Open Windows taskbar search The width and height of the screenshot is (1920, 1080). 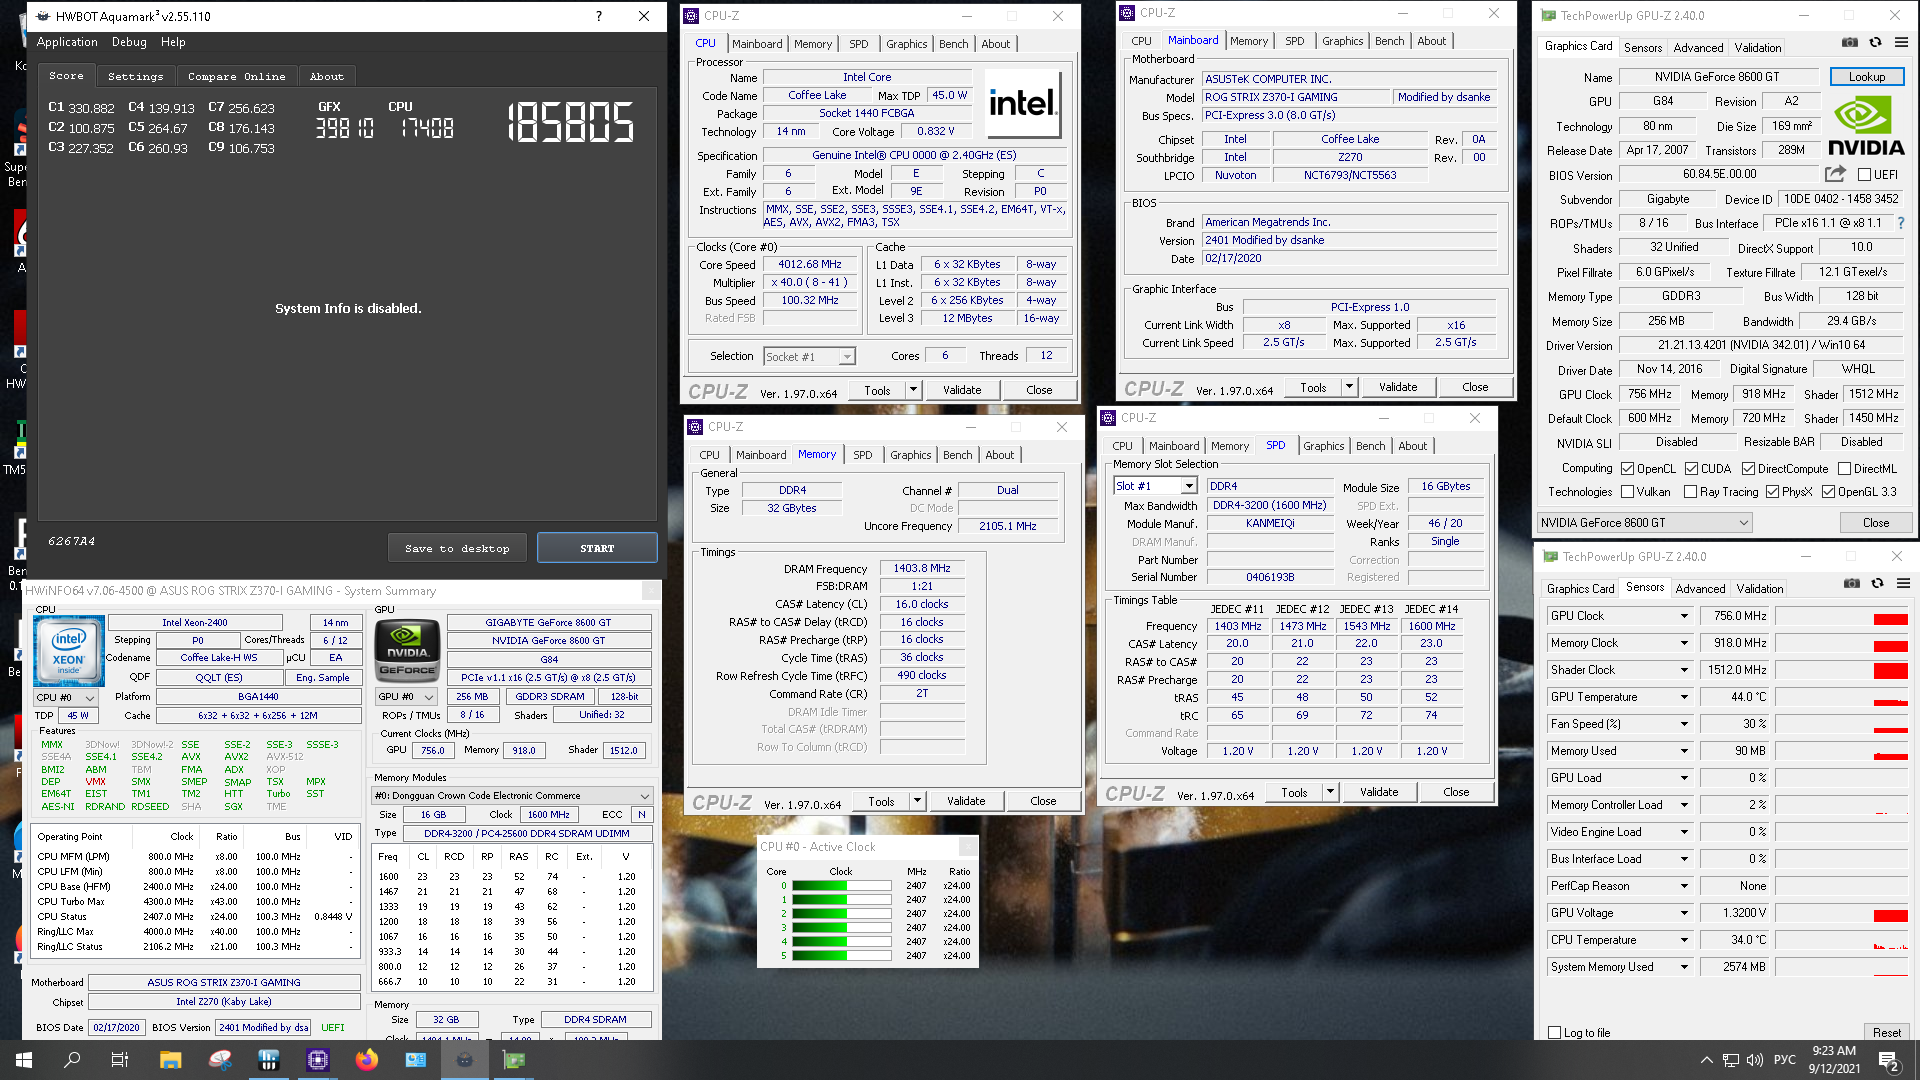[x=72, y=1060]
